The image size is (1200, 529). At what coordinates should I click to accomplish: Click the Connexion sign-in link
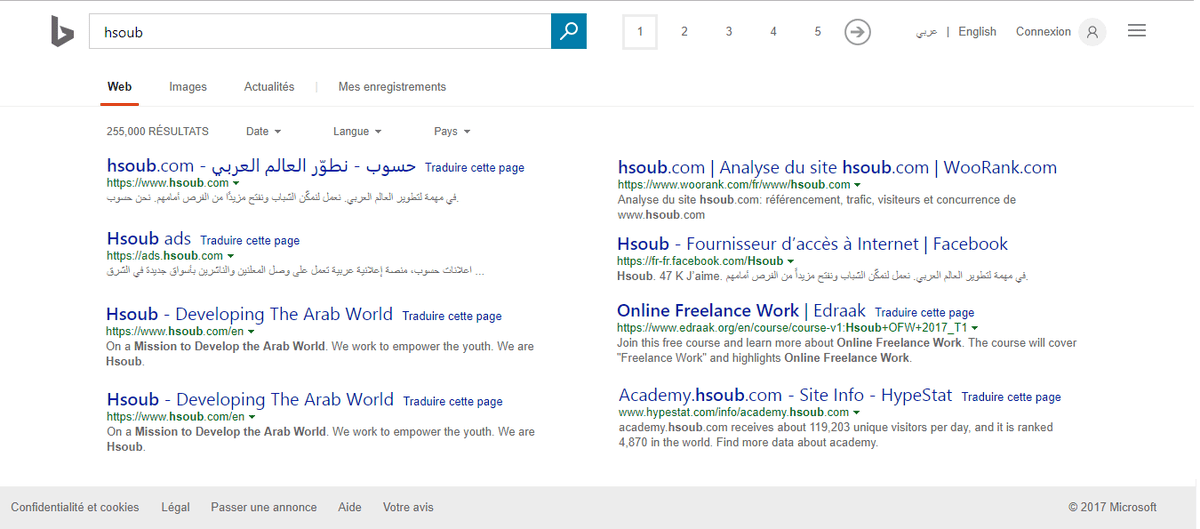point(1043,32)
